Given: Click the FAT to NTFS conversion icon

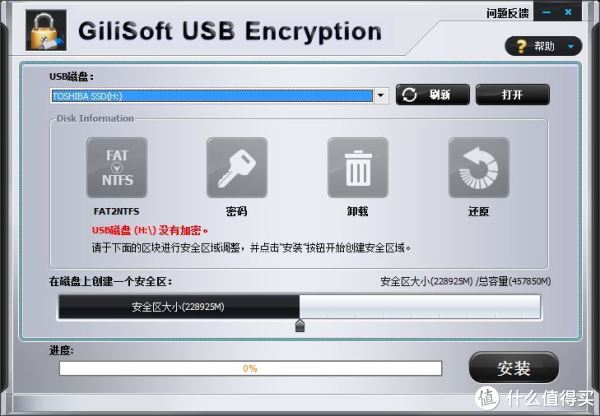Looking at the screenshot, I should click(117, 168).
